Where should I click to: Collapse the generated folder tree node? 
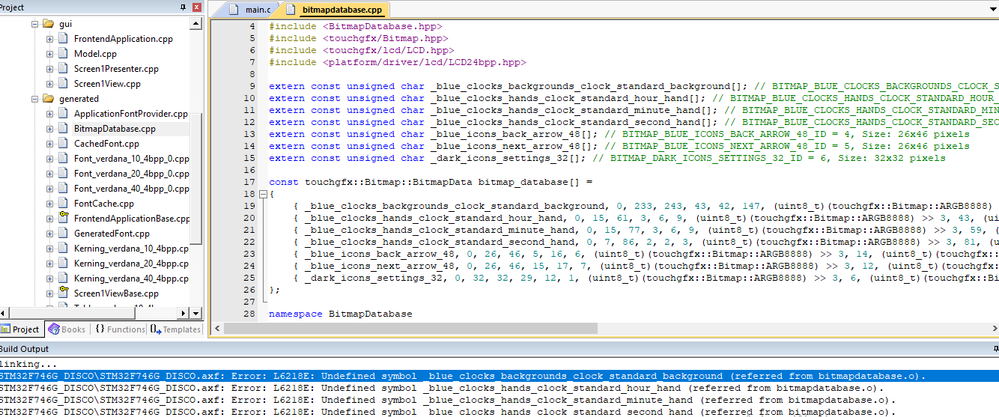33,99
